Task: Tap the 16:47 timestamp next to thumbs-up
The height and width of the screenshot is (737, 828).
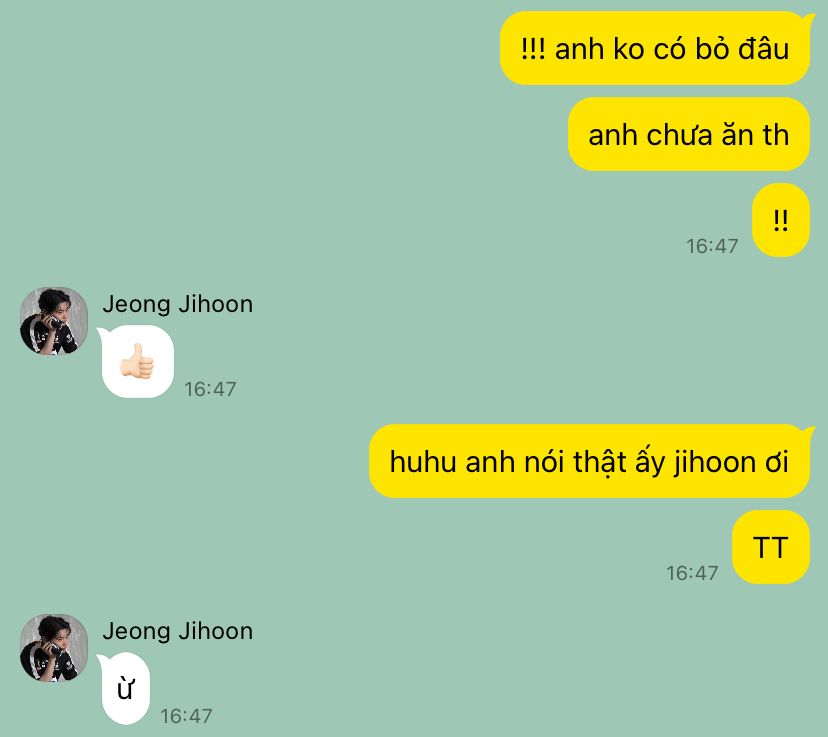Action: (x=210, y=389)
